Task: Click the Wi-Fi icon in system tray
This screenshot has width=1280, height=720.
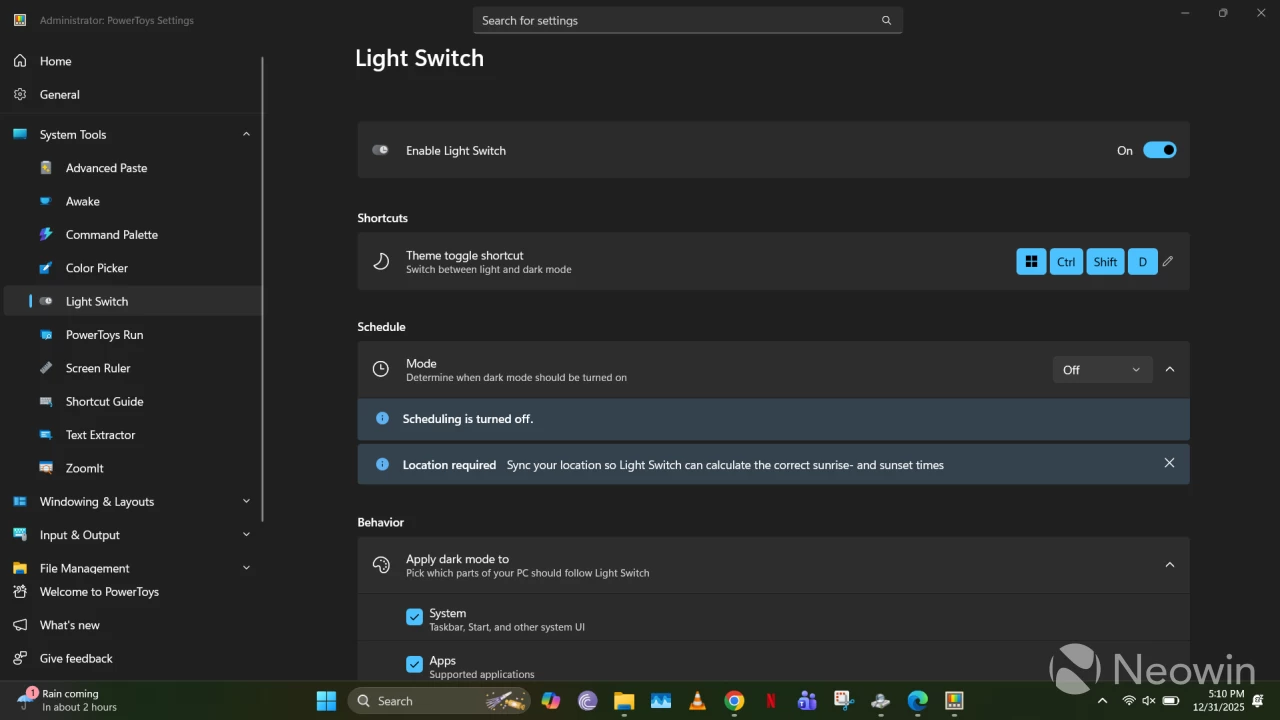Action: [x=1129, y=701]
